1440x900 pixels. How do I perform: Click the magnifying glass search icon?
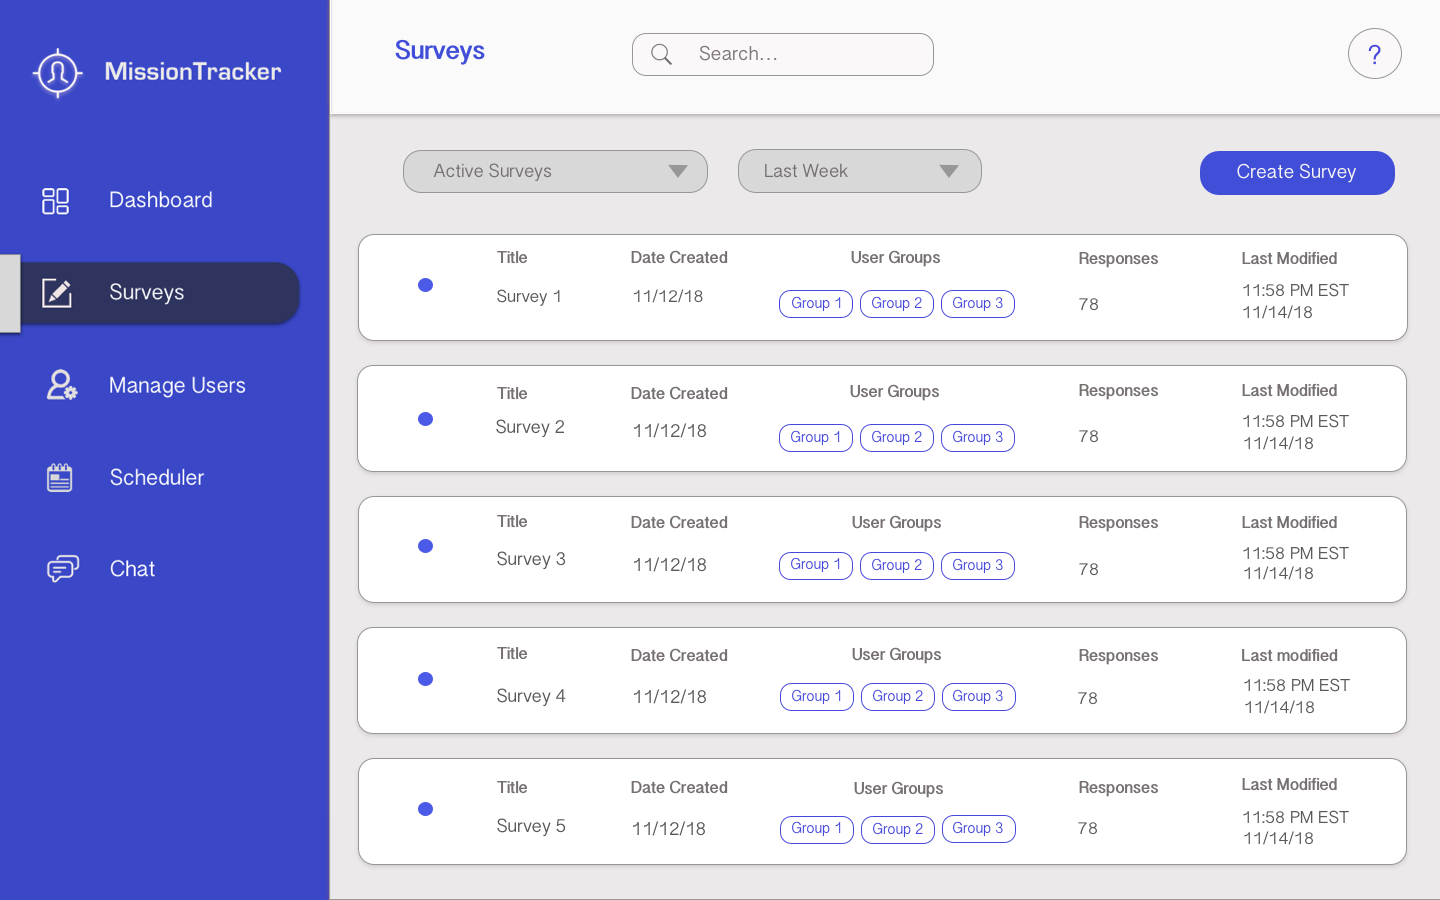point(661,55)
